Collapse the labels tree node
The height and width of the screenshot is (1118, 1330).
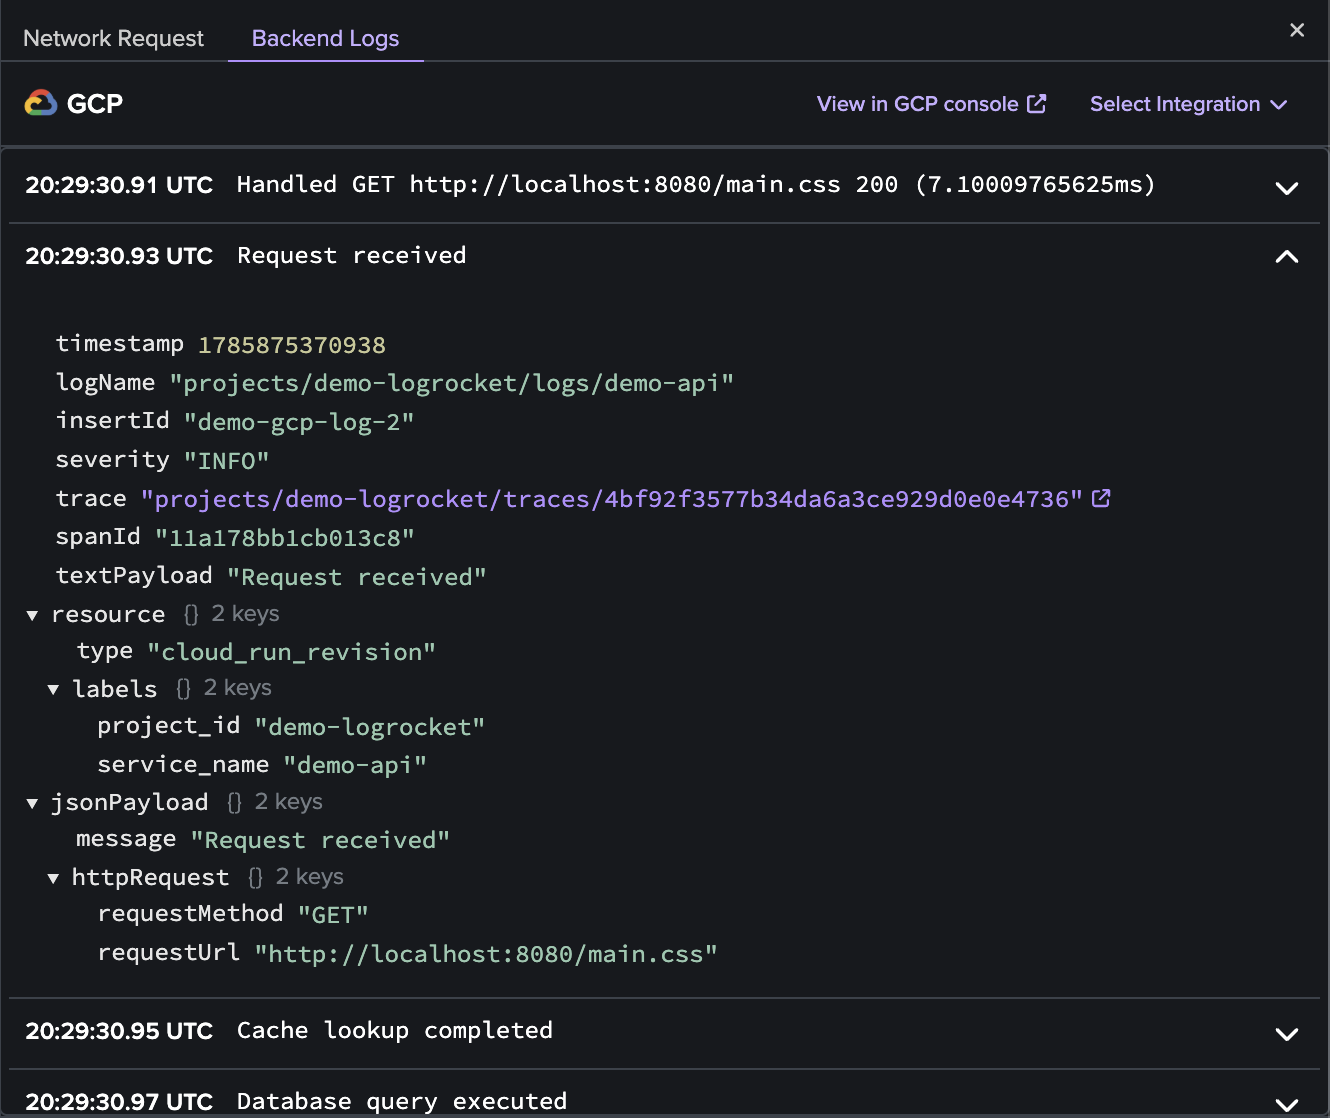[53, 689]
